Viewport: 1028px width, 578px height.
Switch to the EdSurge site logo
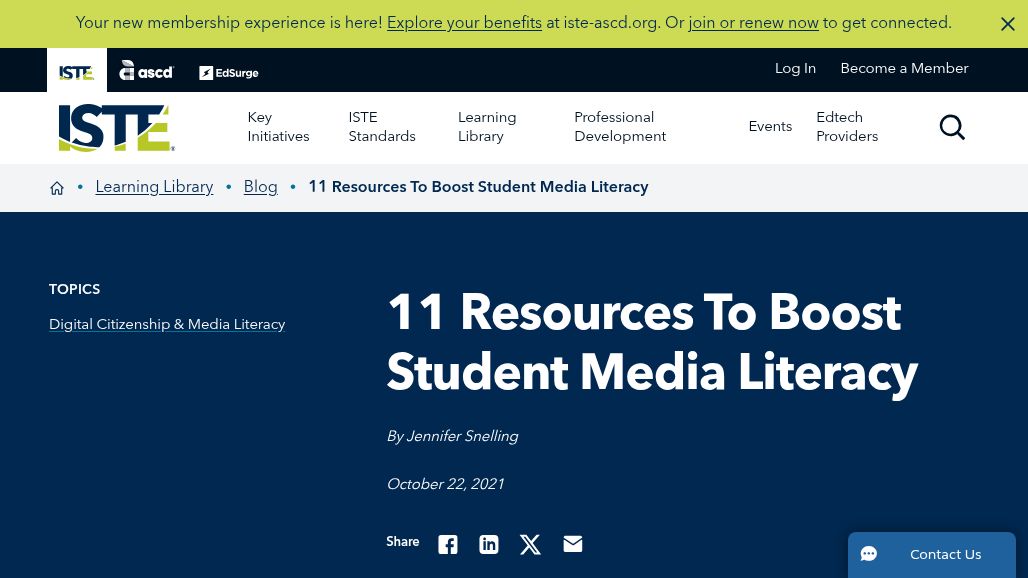coord(228,72)
